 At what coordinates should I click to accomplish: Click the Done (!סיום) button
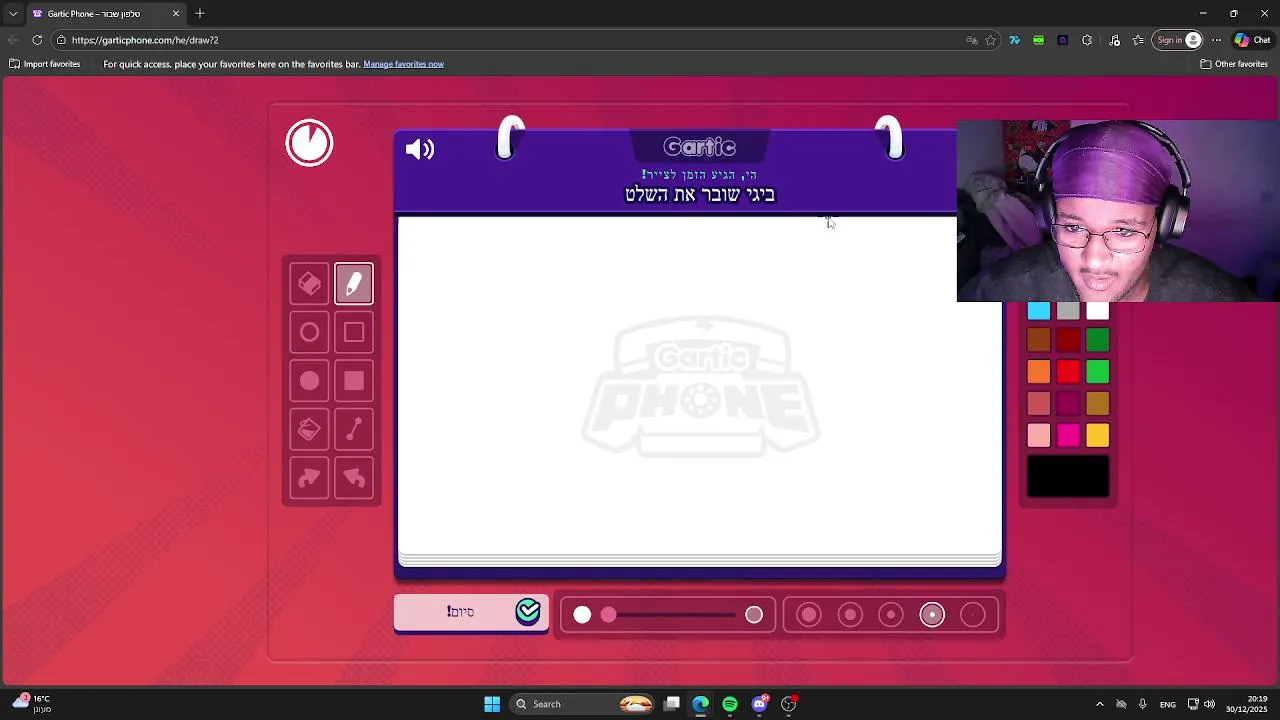(471, 612)
